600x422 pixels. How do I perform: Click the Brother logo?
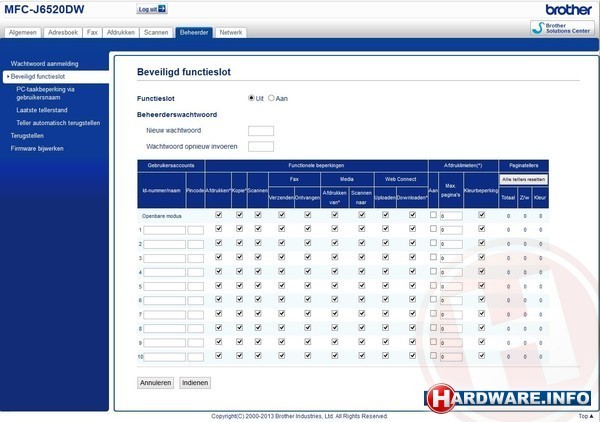pyautogui.click(x=566, y=9)
